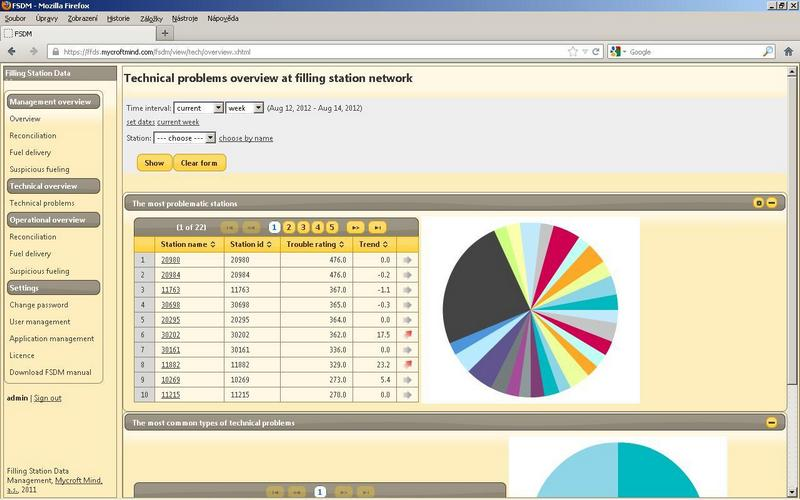Click the Clear form button
800x500 pixels.
pos(199,163)
